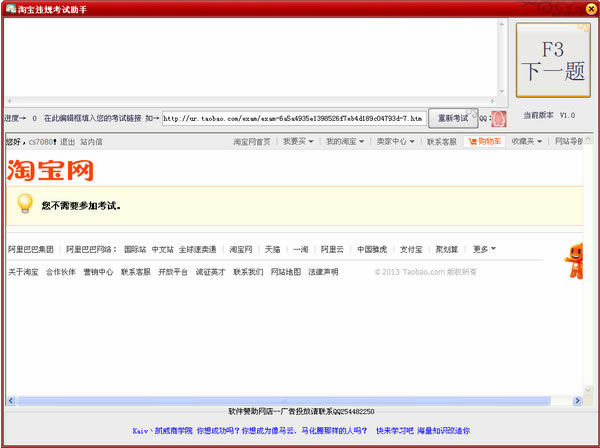Open the 法律声明 link
This screenshot has width=600, height=448.
point(323,272)
